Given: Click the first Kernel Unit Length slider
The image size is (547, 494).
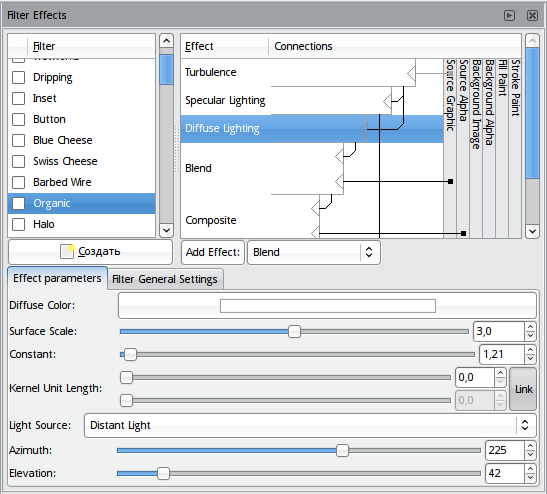Looking at the screenshot, I should coord(285,377).
